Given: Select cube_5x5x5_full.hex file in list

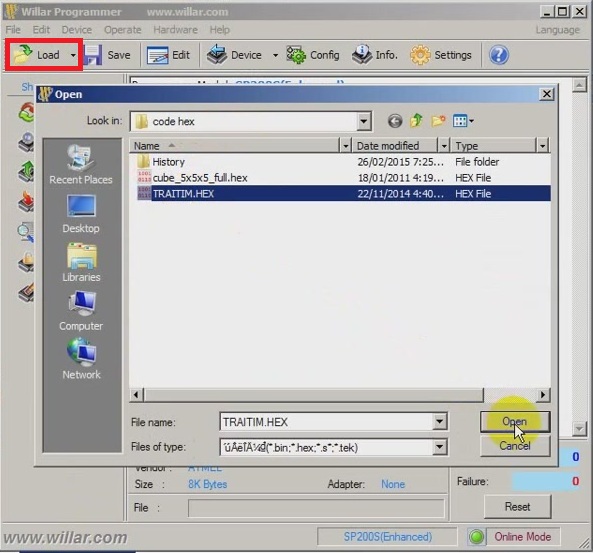Looking at the screenshot, I should click(200, 178).
